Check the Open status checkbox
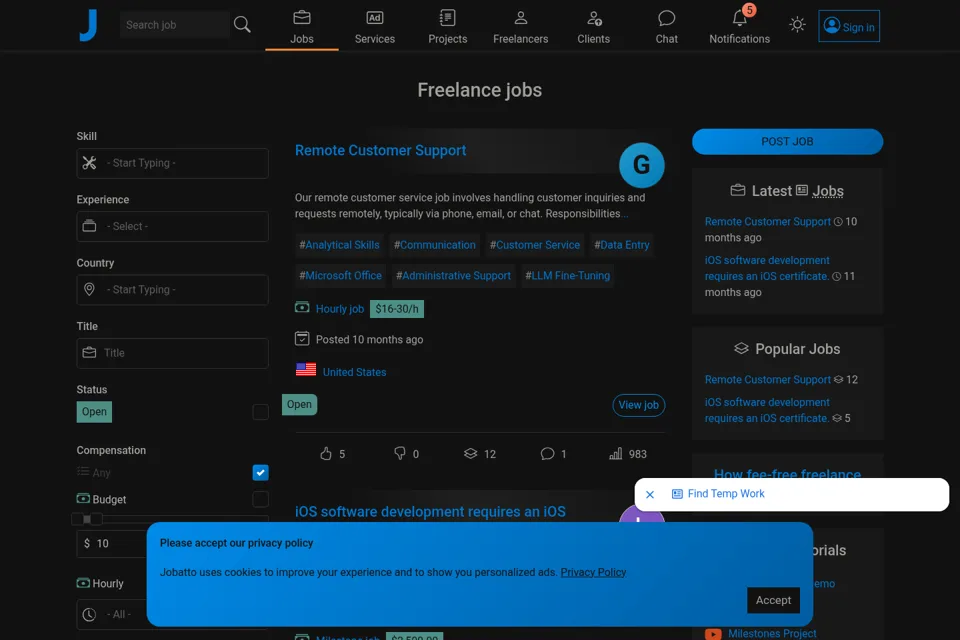The width and height of the screenshot is (960, 640). coord(260,412)
